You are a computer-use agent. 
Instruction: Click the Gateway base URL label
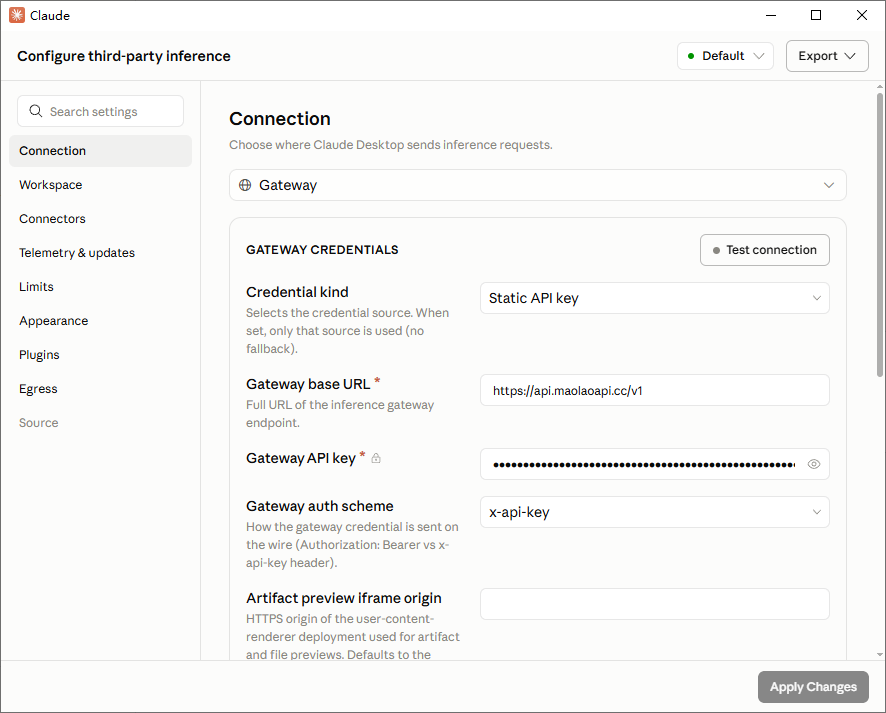(308, 384)
